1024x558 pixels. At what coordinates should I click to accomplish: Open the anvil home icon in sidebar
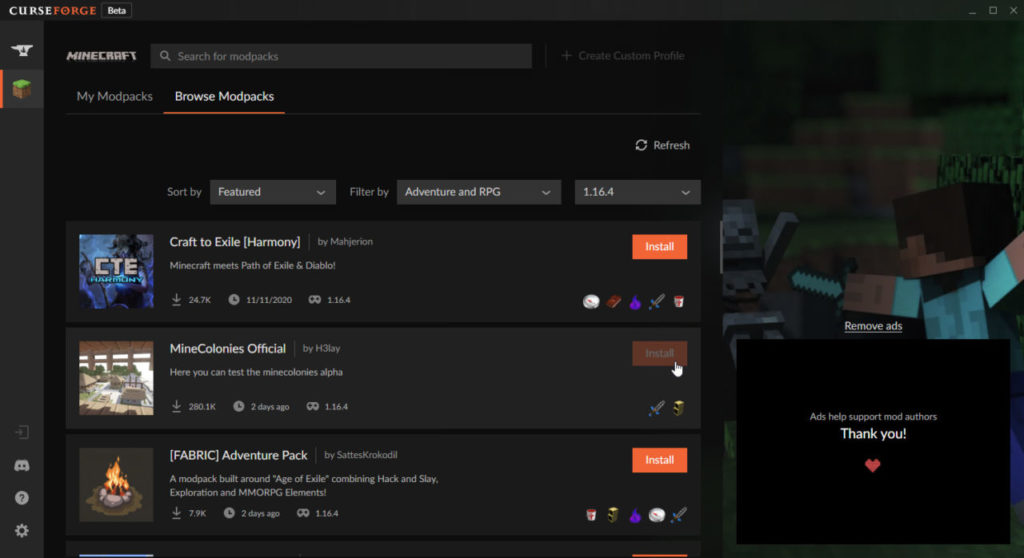coord(21,50)
